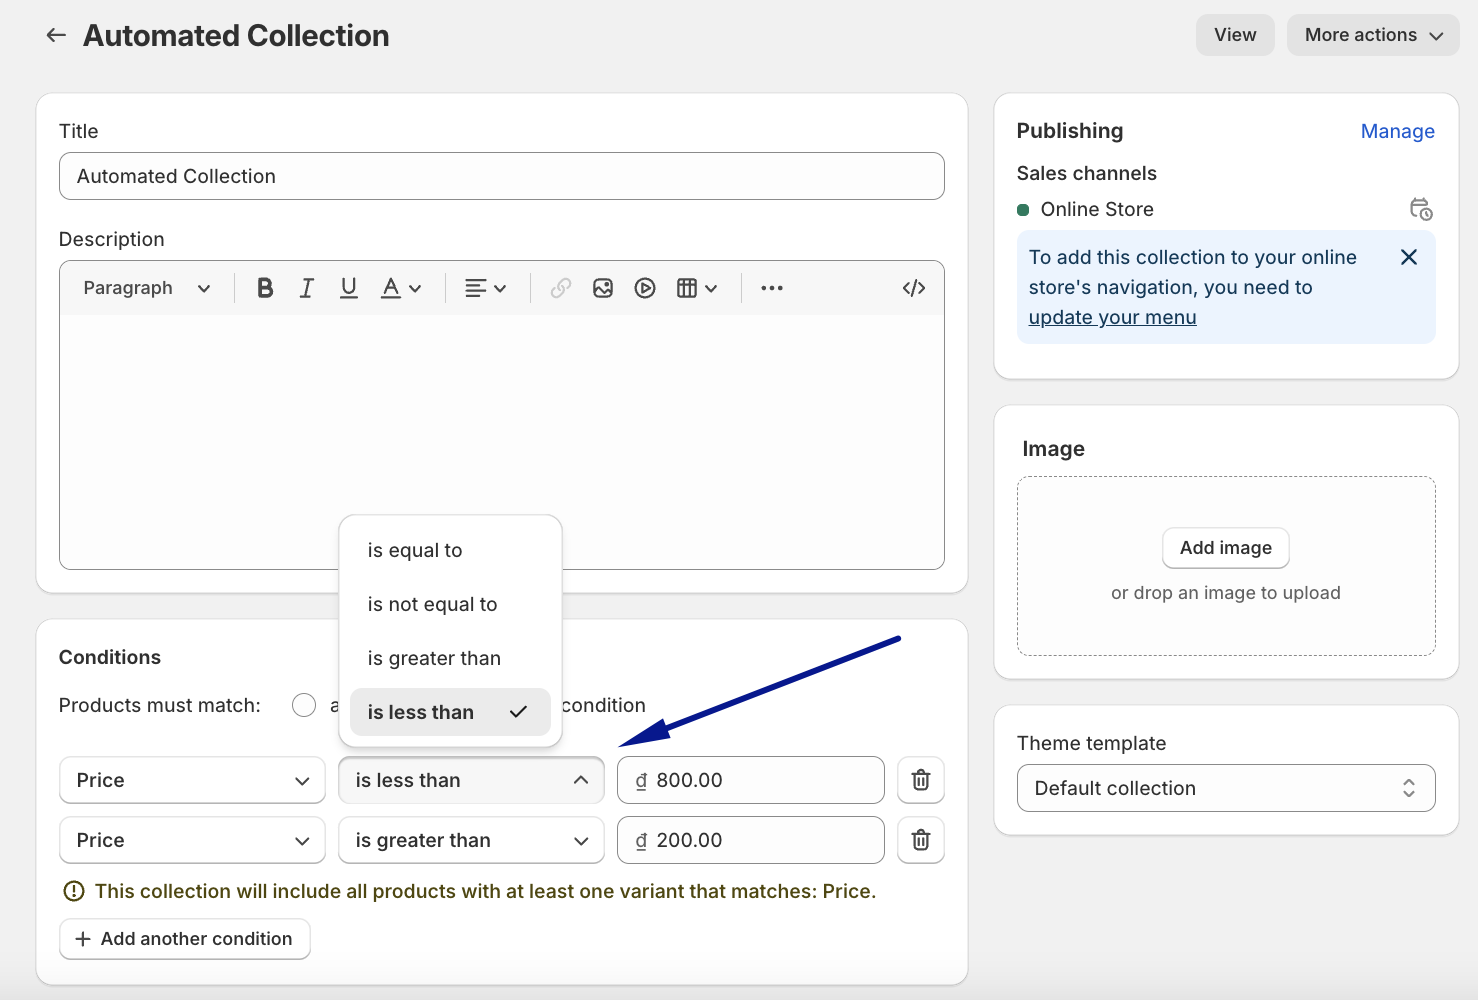Open the Price field dropdown for the 200.00 row
The image size is (1478, 1000).
pyautogui.click(x=192, y=840)
